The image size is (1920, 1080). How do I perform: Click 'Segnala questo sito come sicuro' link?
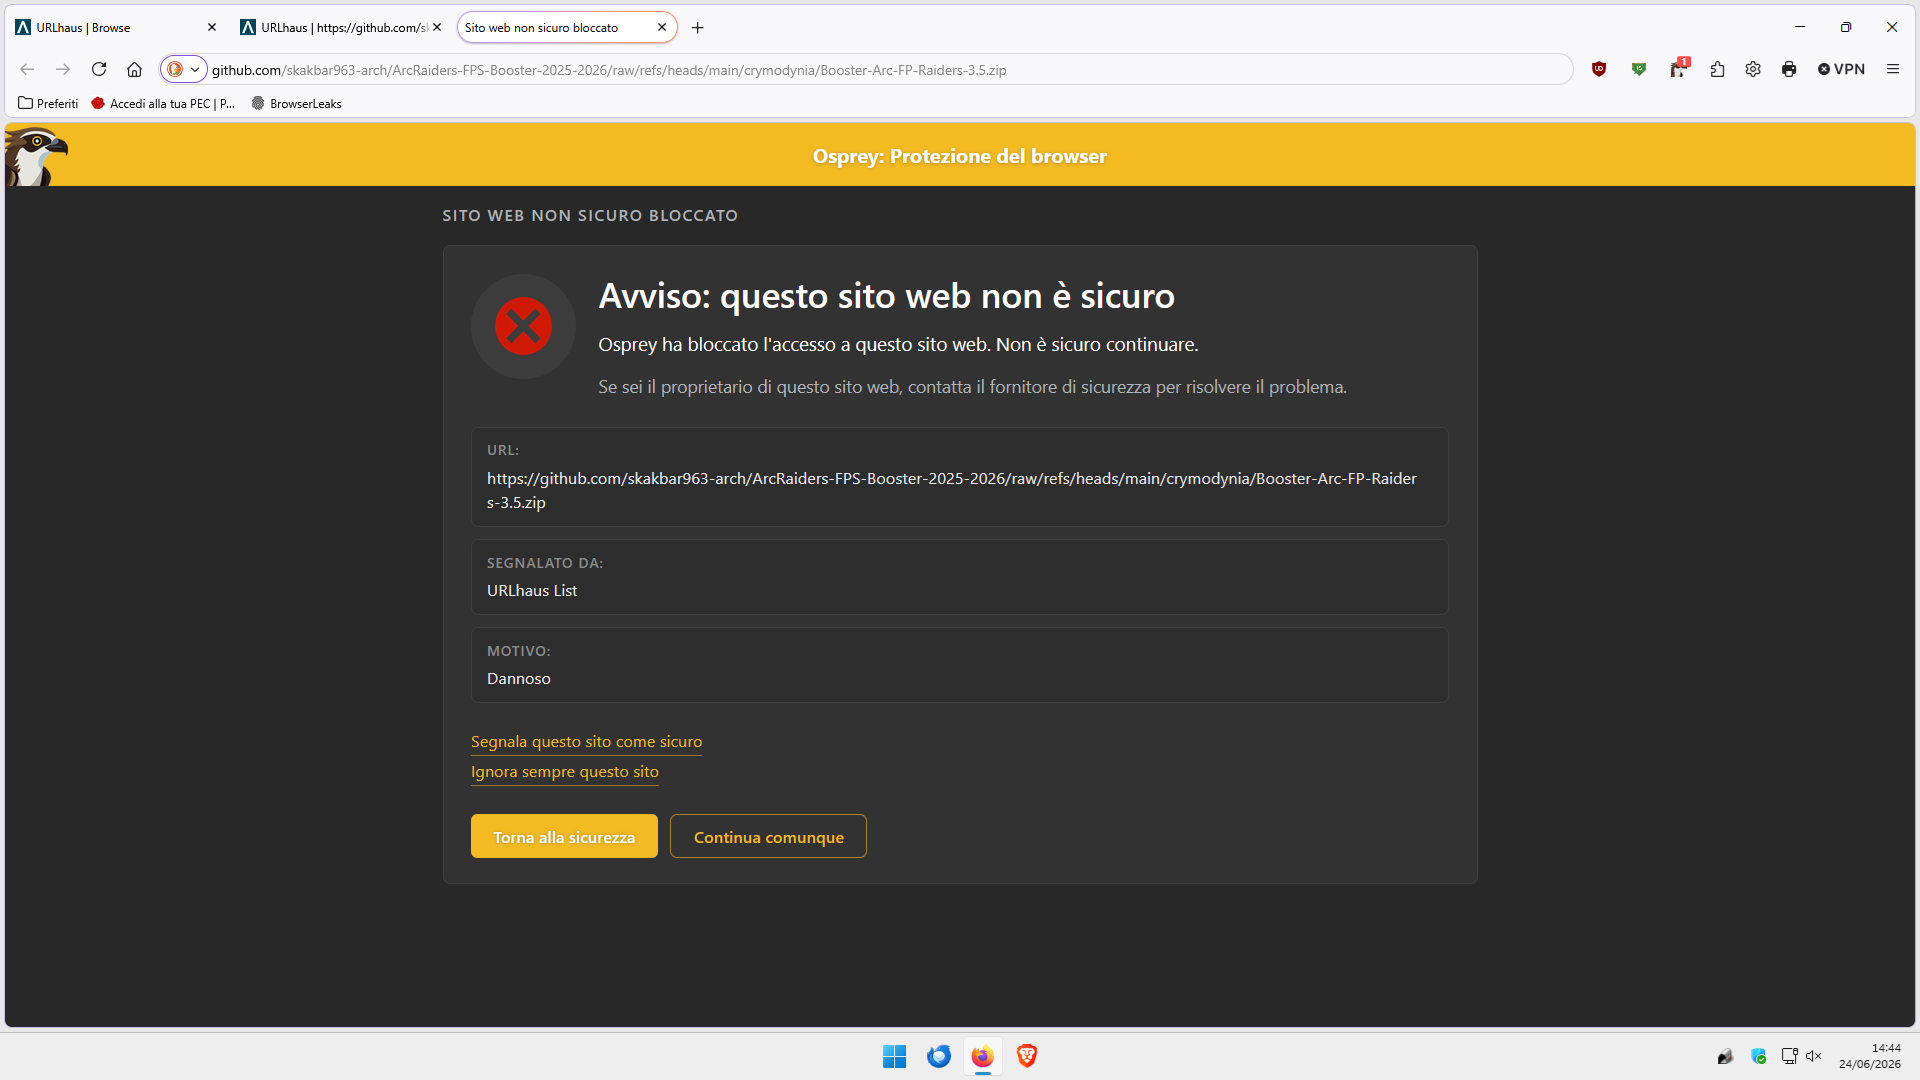(586, 742)
